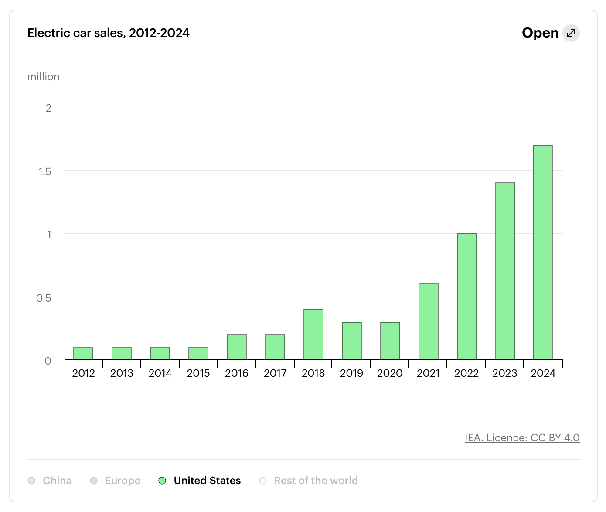Open the chart using the Open label
The height and width of the screenshot is (512, 606).
click(x=540, y=33)
